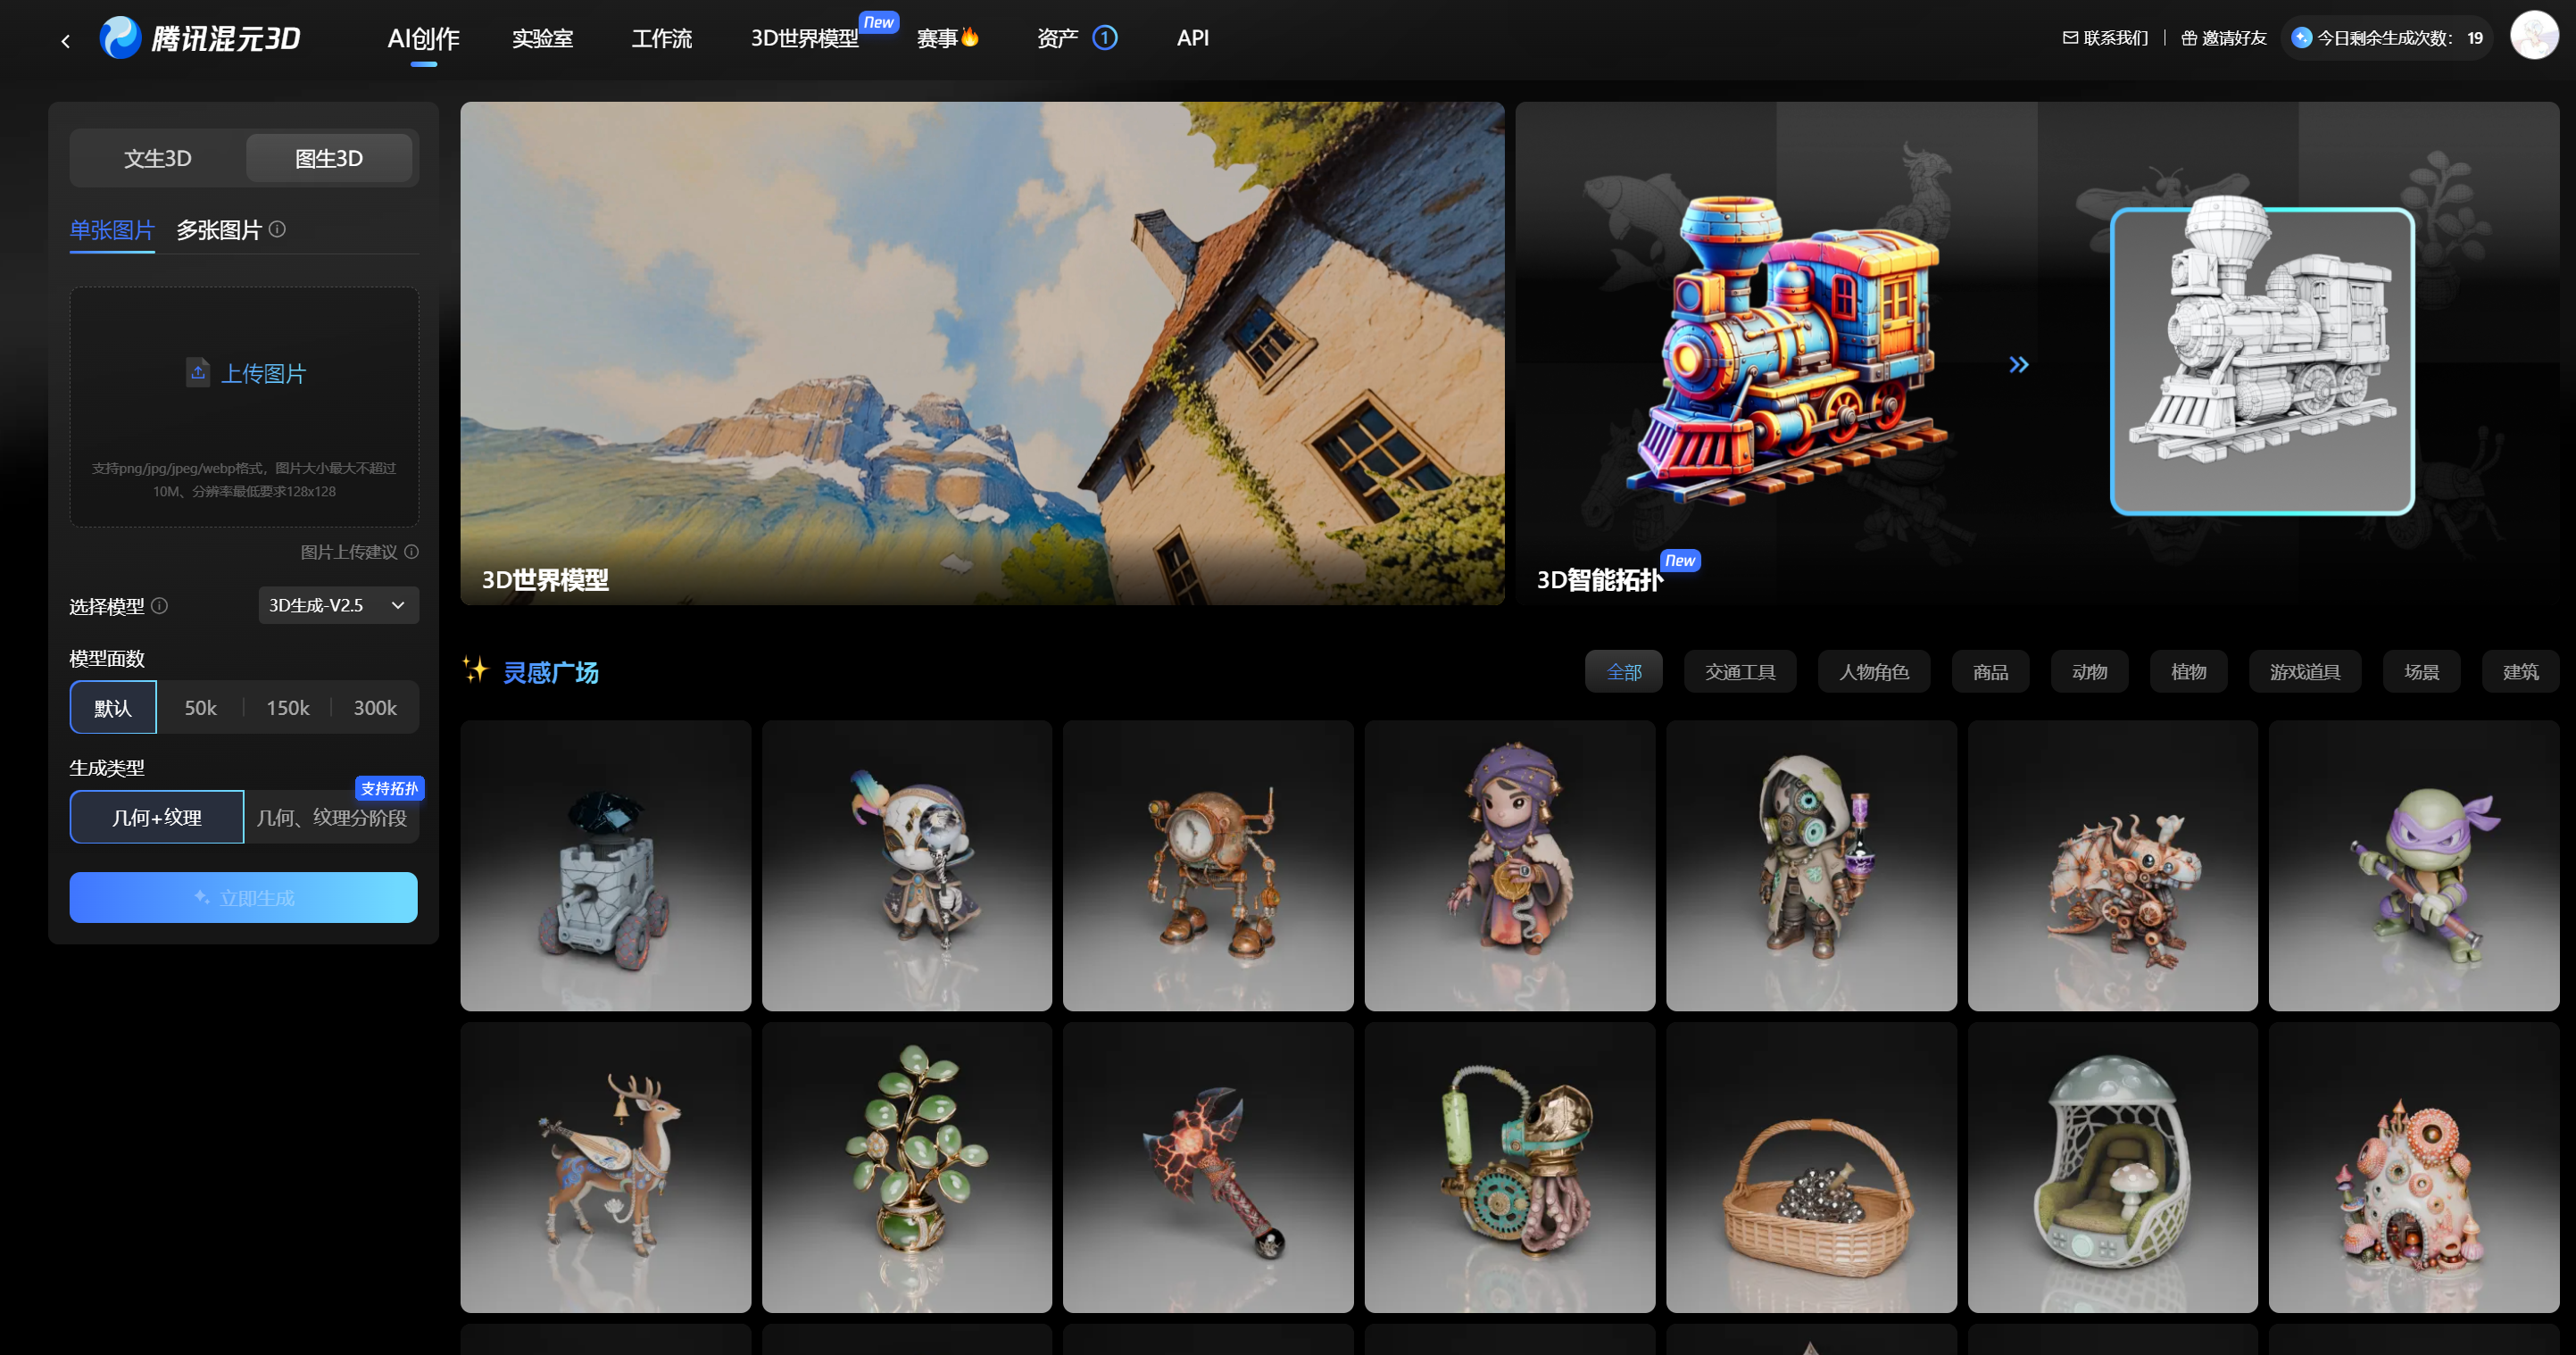Image resolution: width=2576 pixels, height=1355 pixels.
Task: Click the info icon beside 图片上传建议
Action: click(x=412, y=552)
